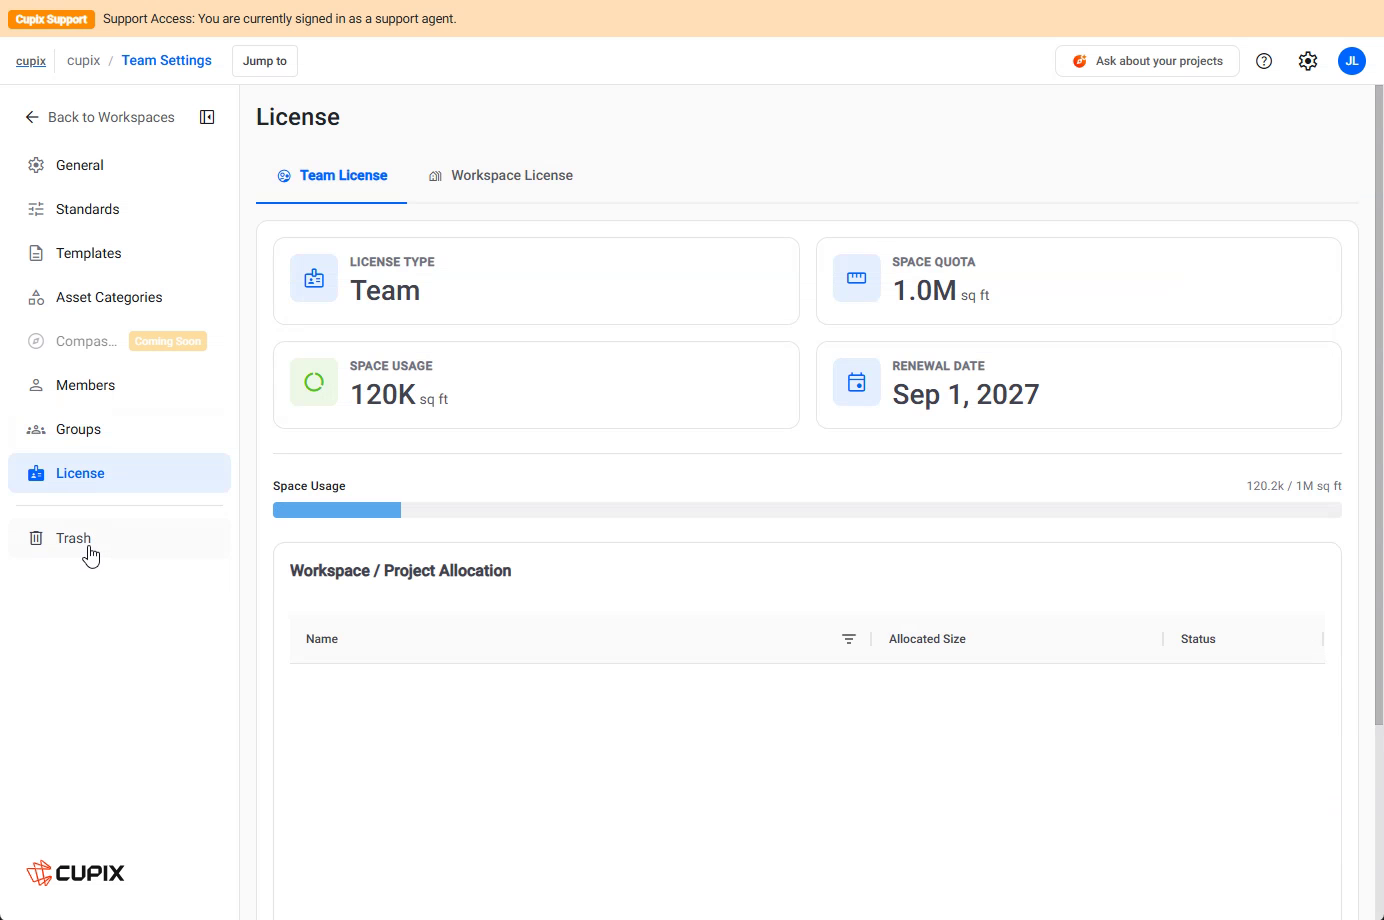Click the Coming Soon badge
The height and width of the screenshot is (920, 1384).
coord(168,341)
